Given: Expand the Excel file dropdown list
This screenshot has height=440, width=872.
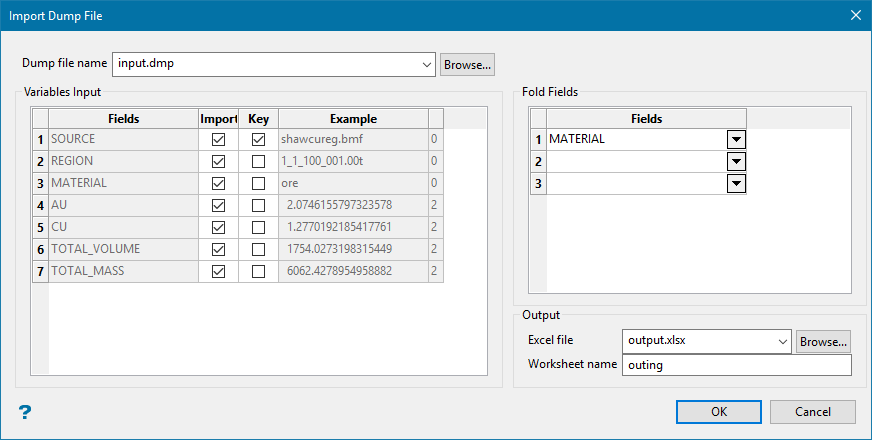Looking at the screenshot, I should click(x=782, y=341).
